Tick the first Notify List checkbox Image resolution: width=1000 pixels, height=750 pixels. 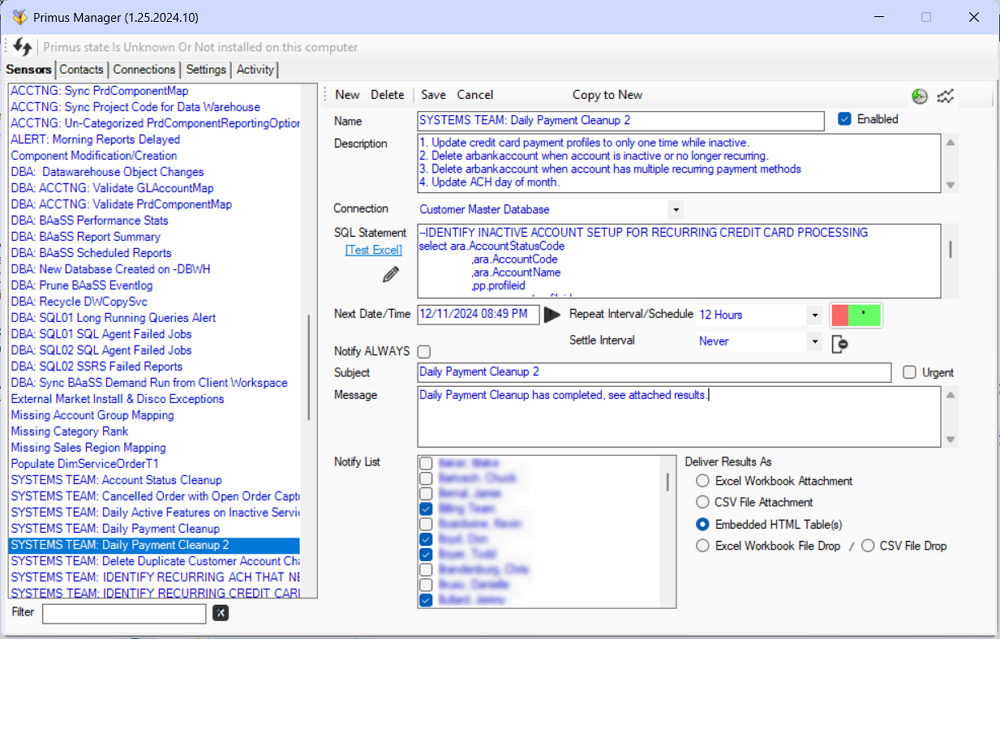(426, 463)
